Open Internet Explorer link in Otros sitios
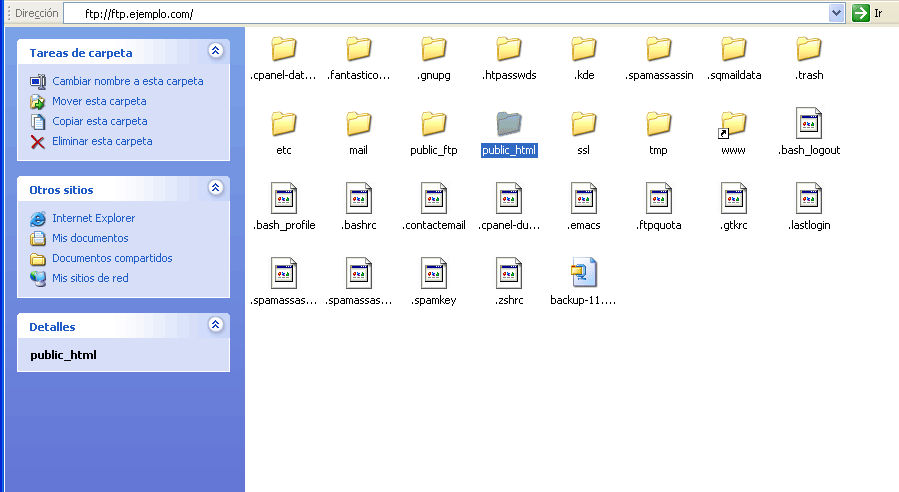 coord(93,218)
